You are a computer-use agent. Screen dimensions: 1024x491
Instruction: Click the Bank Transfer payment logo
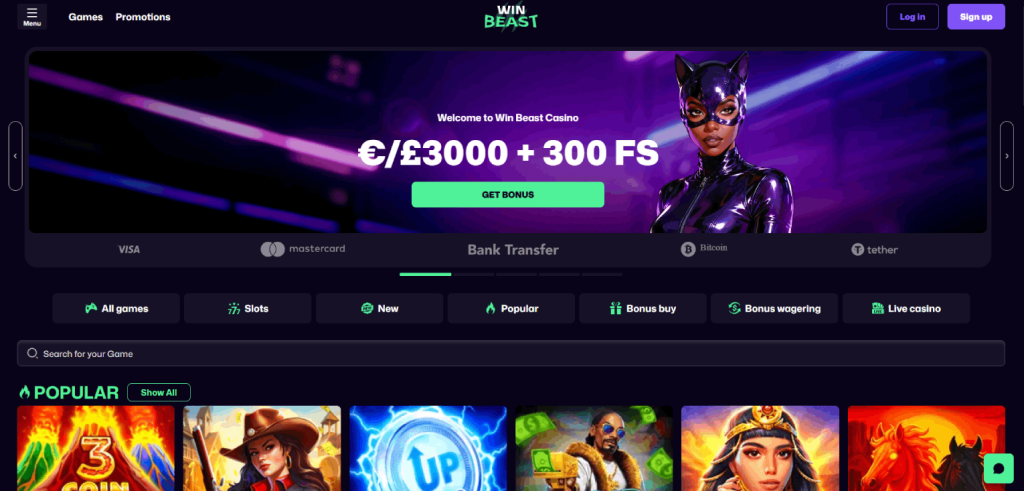pyautogui.click(x=513, y=249)
